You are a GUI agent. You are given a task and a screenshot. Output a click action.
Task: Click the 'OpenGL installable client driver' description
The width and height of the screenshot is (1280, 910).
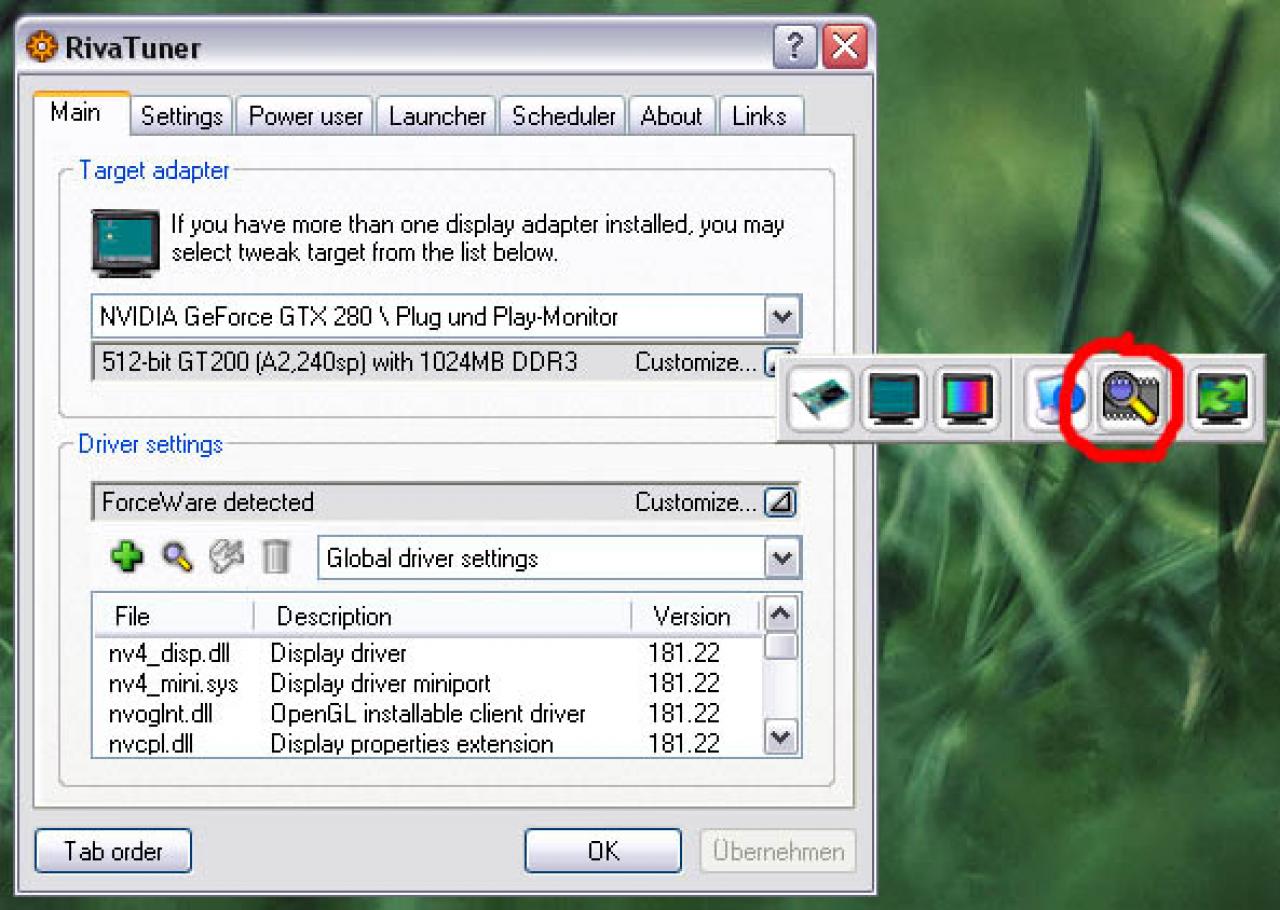[428, 714]
